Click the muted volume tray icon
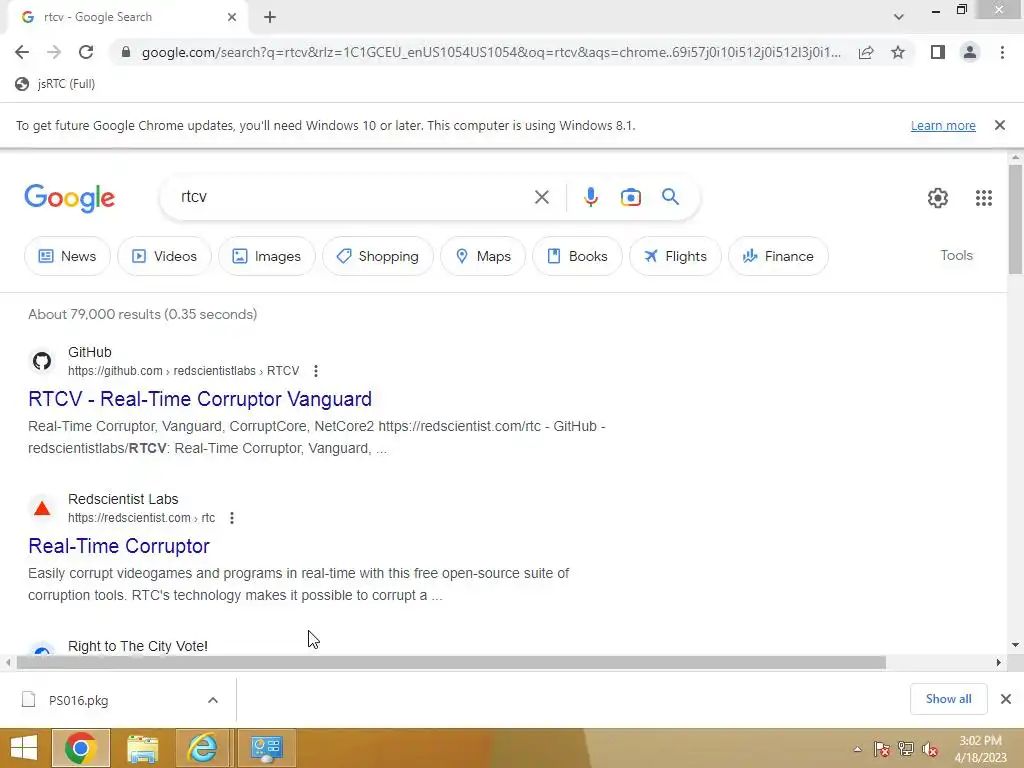 click(930, 749)
